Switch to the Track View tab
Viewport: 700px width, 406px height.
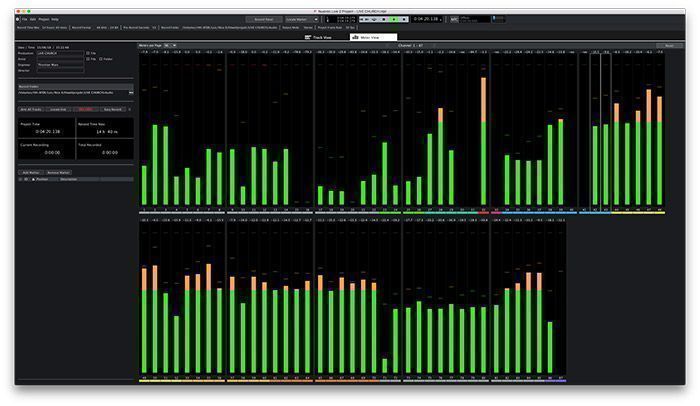click(318, 38)
